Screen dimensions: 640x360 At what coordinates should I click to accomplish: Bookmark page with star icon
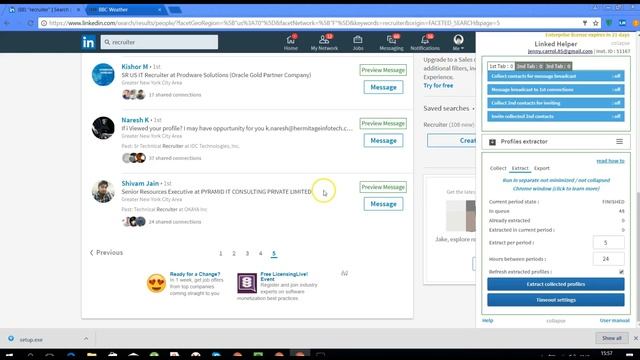pos(596,23)
